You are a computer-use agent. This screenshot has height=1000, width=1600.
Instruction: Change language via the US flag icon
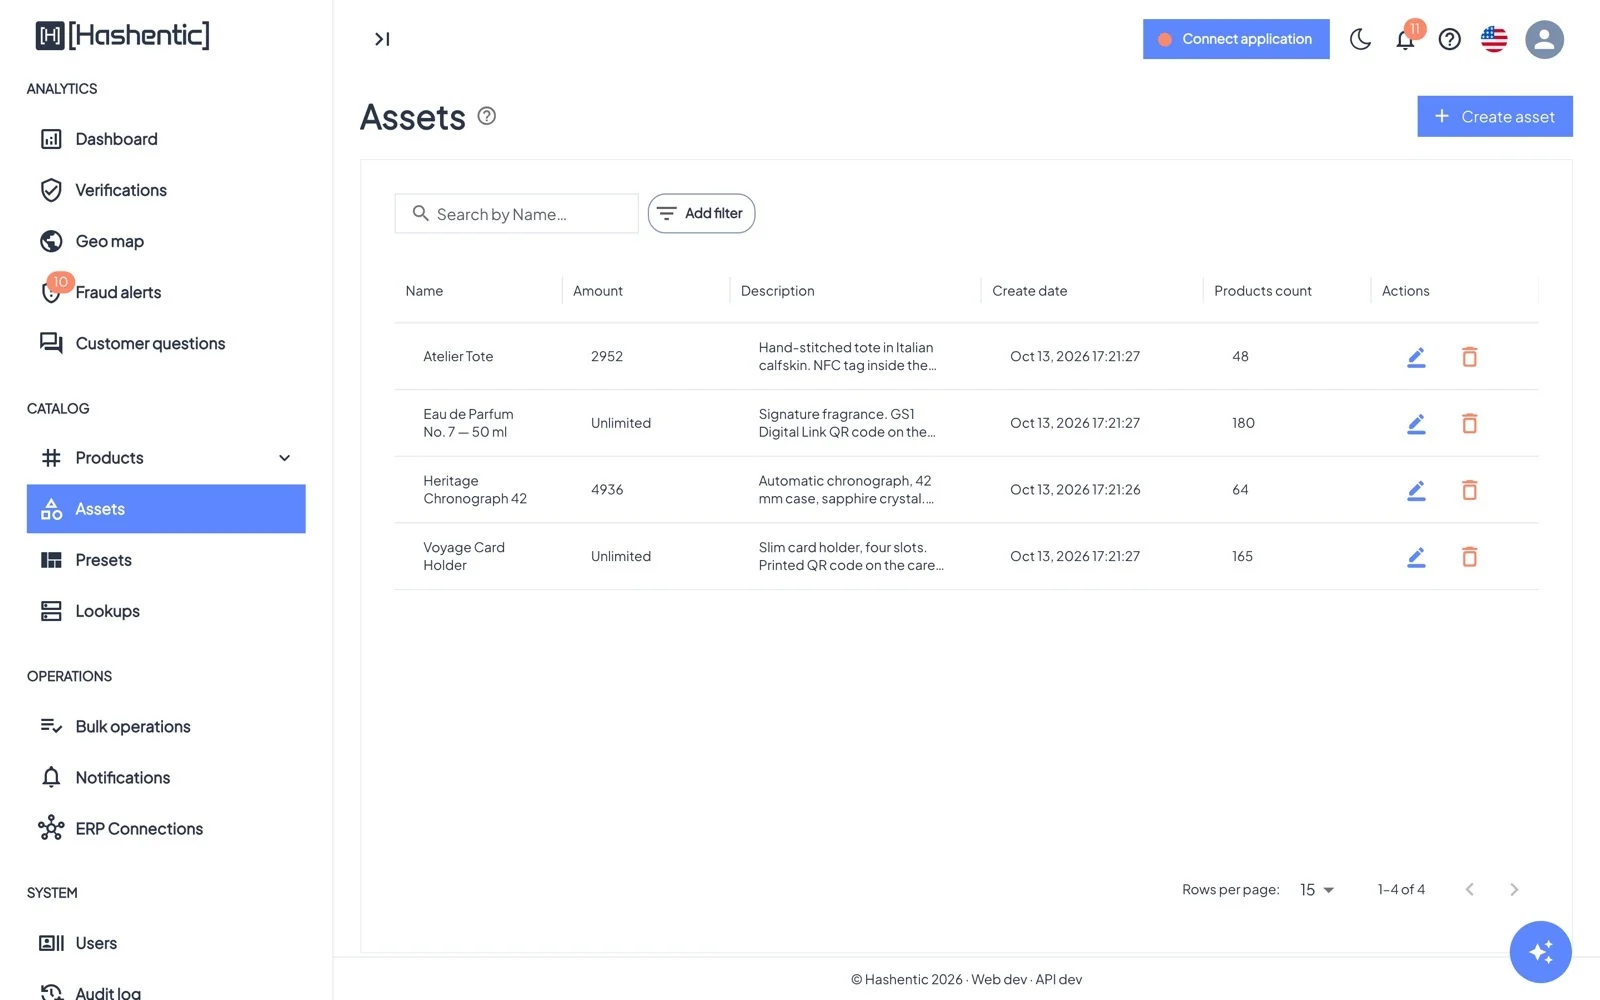[1494, 39]
